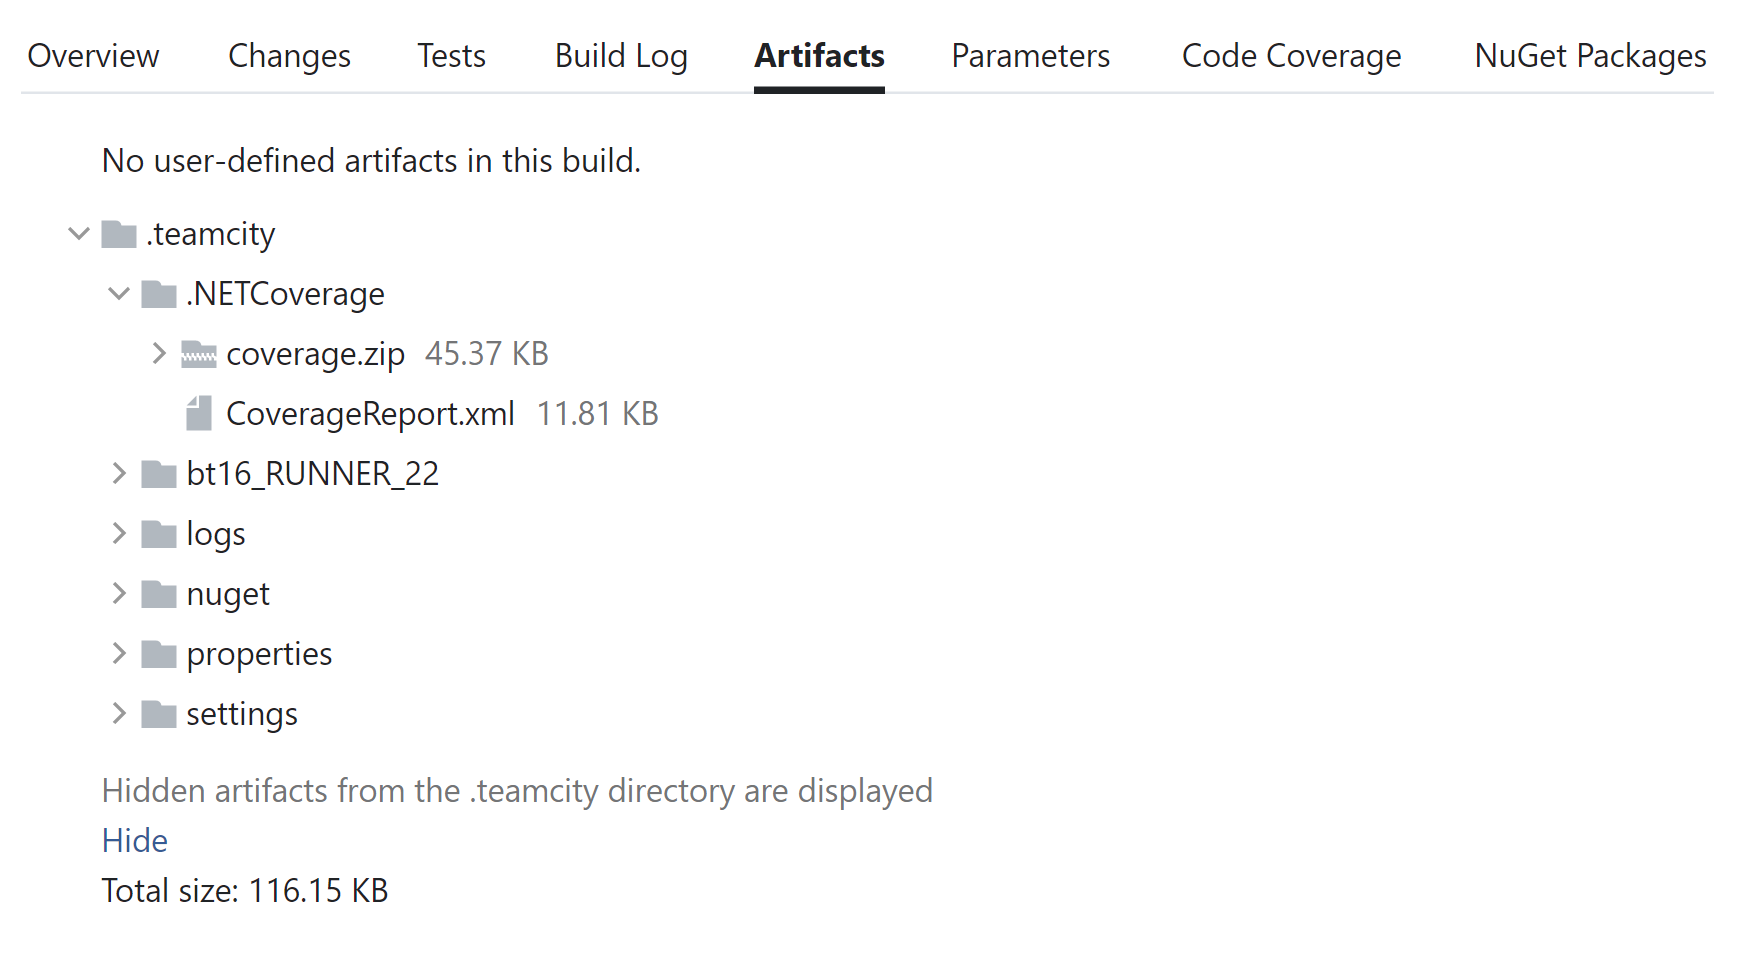Click the .teamcity folder icon
Screen dimensions: 1755x956
pos(118,233)
